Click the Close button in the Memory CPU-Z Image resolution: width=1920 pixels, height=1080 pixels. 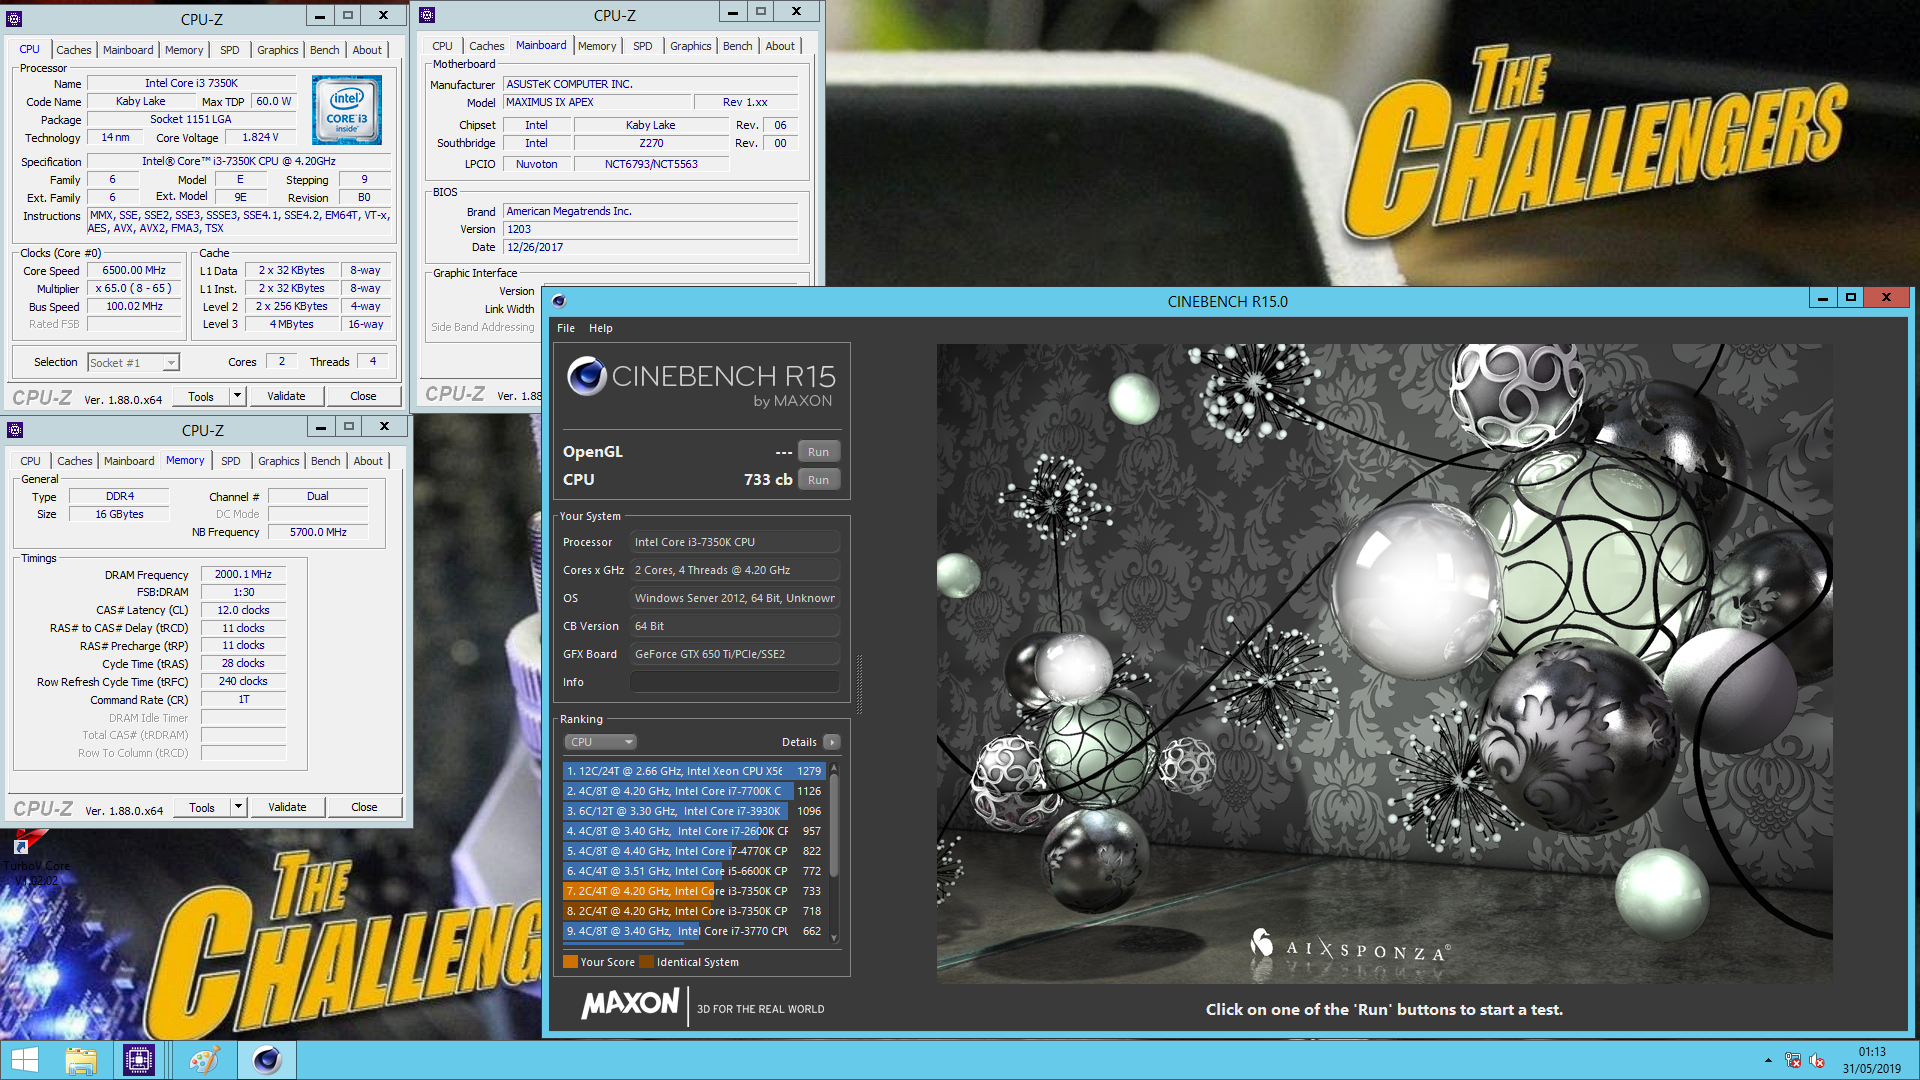click(x=364, y=807)
